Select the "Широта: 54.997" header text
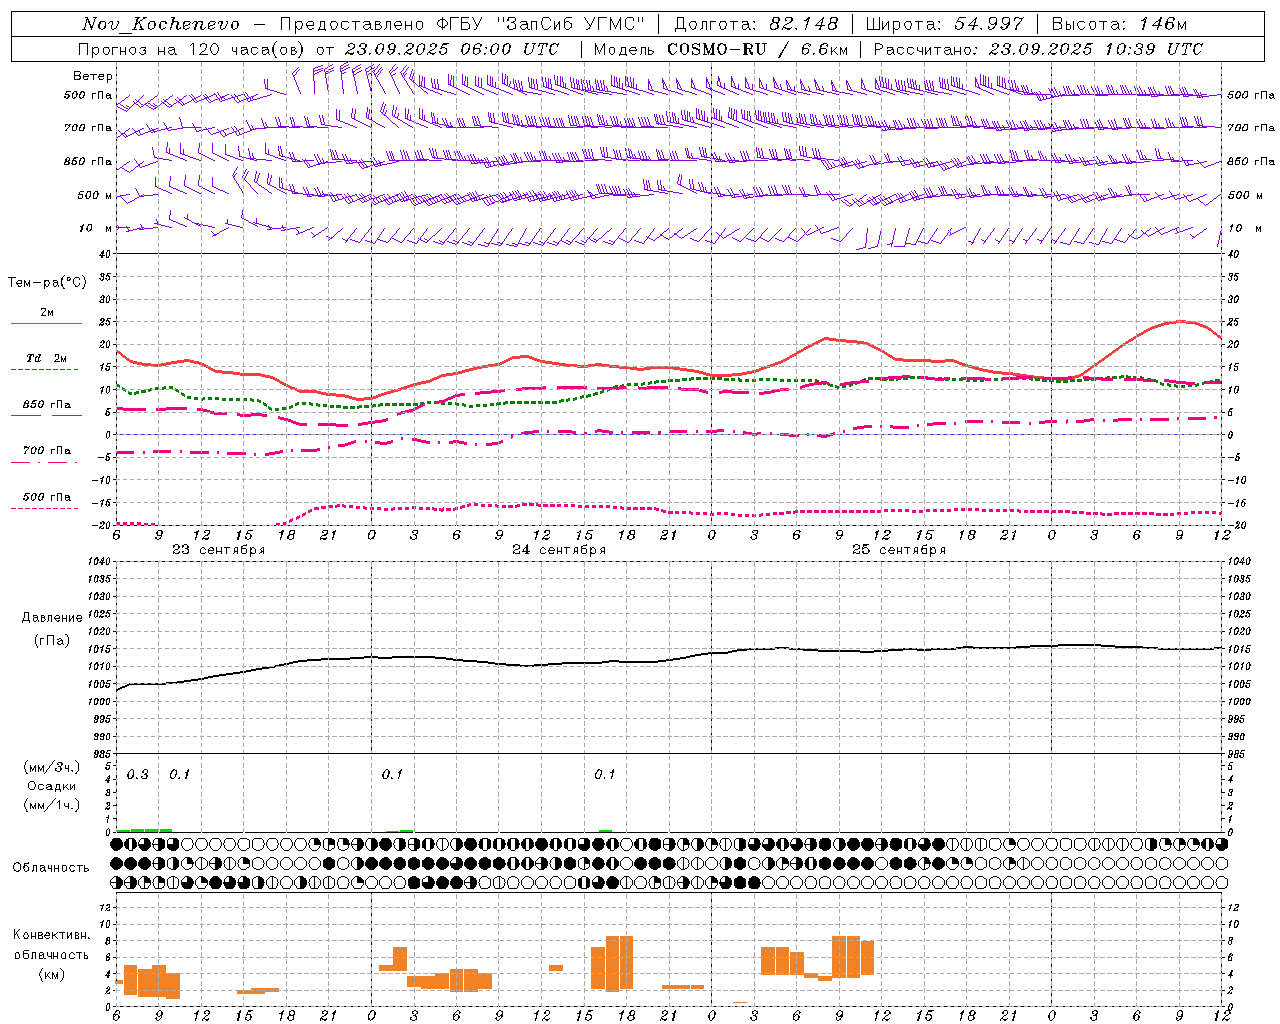The image size is (1280, 1024). click(945, 24)
